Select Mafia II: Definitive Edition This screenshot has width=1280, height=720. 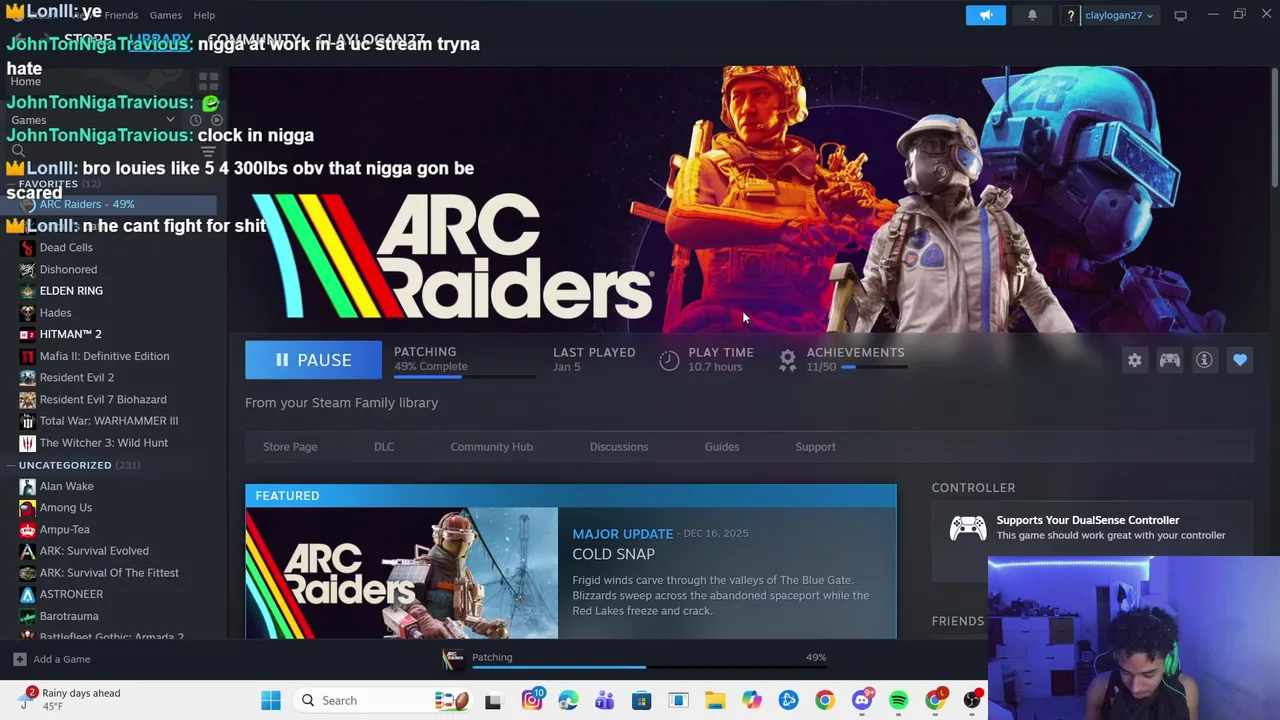pyautogui.click(x=104, y=356)
